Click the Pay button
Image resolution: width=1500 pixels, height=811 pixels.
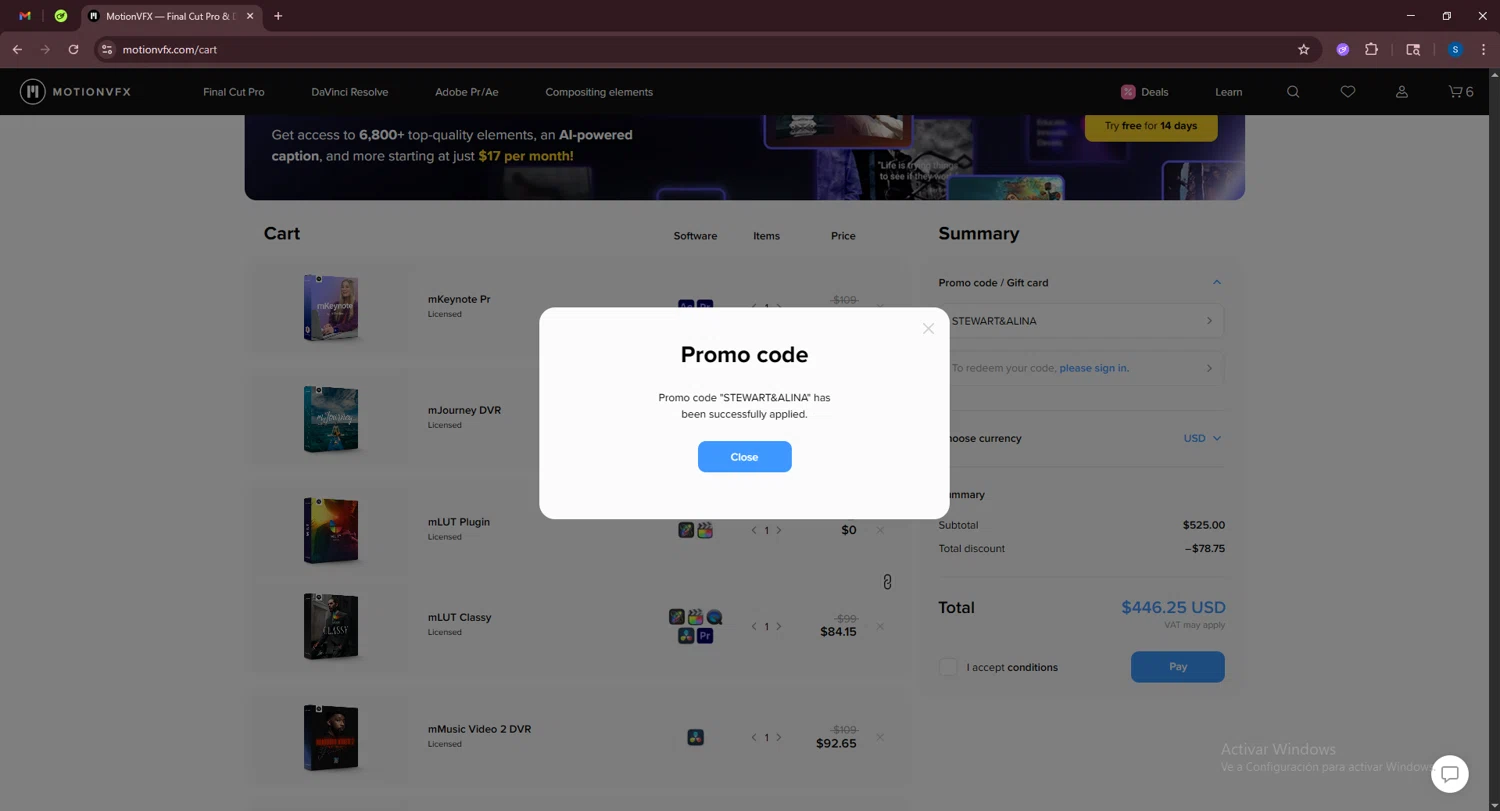point(1177,667)
